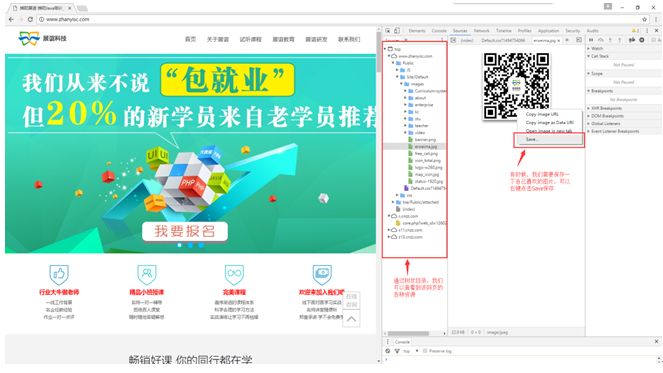Click the navigator pane horizontal scrollbar
Viewport: 663px width, 373px height.
tap(408, 333)
